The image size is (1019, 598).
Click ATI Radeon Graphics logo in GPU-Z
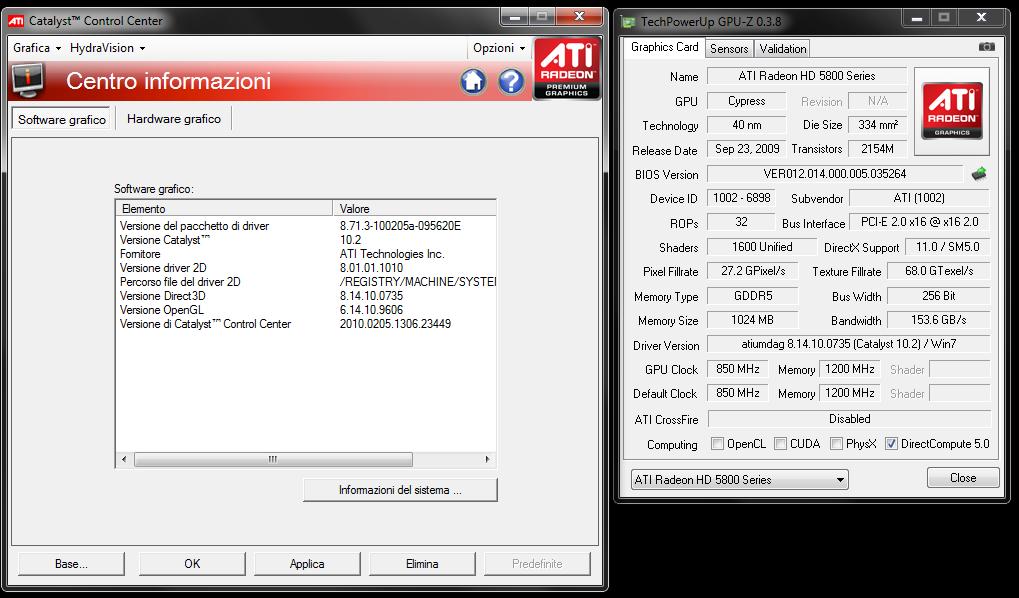(x=951, y=110)
